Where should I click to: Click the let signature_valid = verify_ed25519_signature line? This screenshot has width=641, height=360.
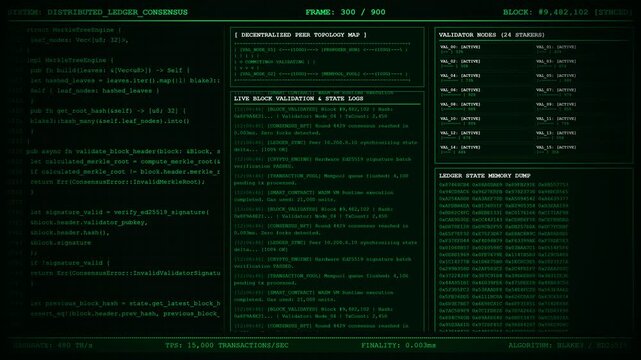coord(120,212)
